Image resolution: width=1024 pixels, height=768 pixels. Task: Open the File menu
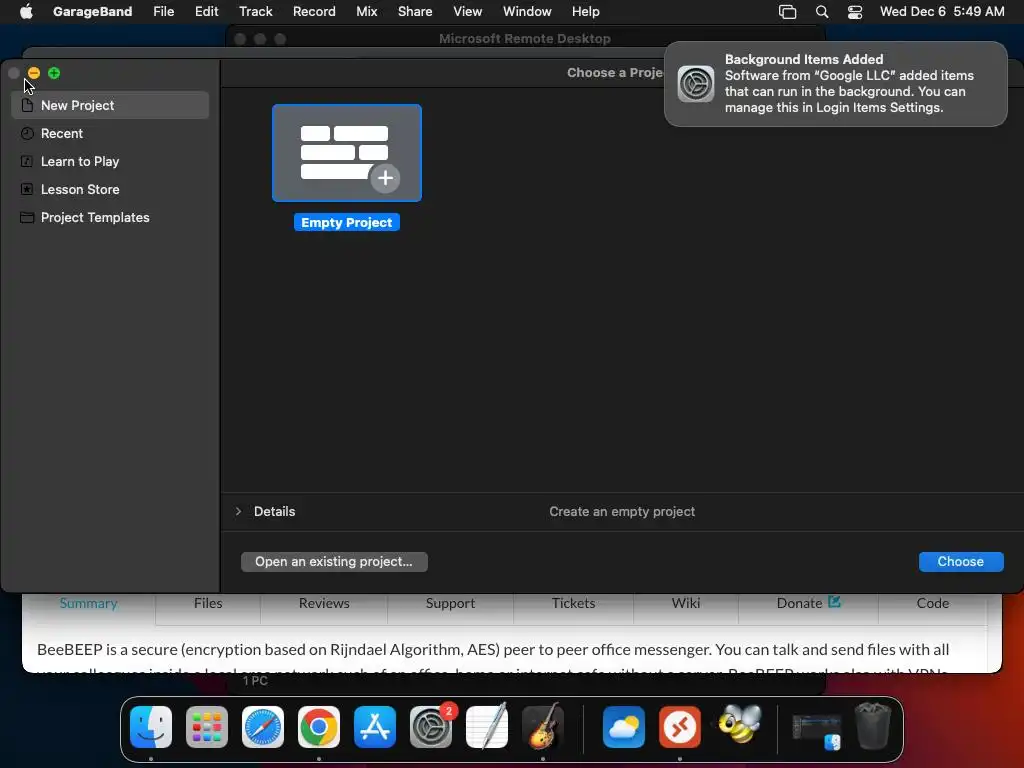click(x=163, y=11)
